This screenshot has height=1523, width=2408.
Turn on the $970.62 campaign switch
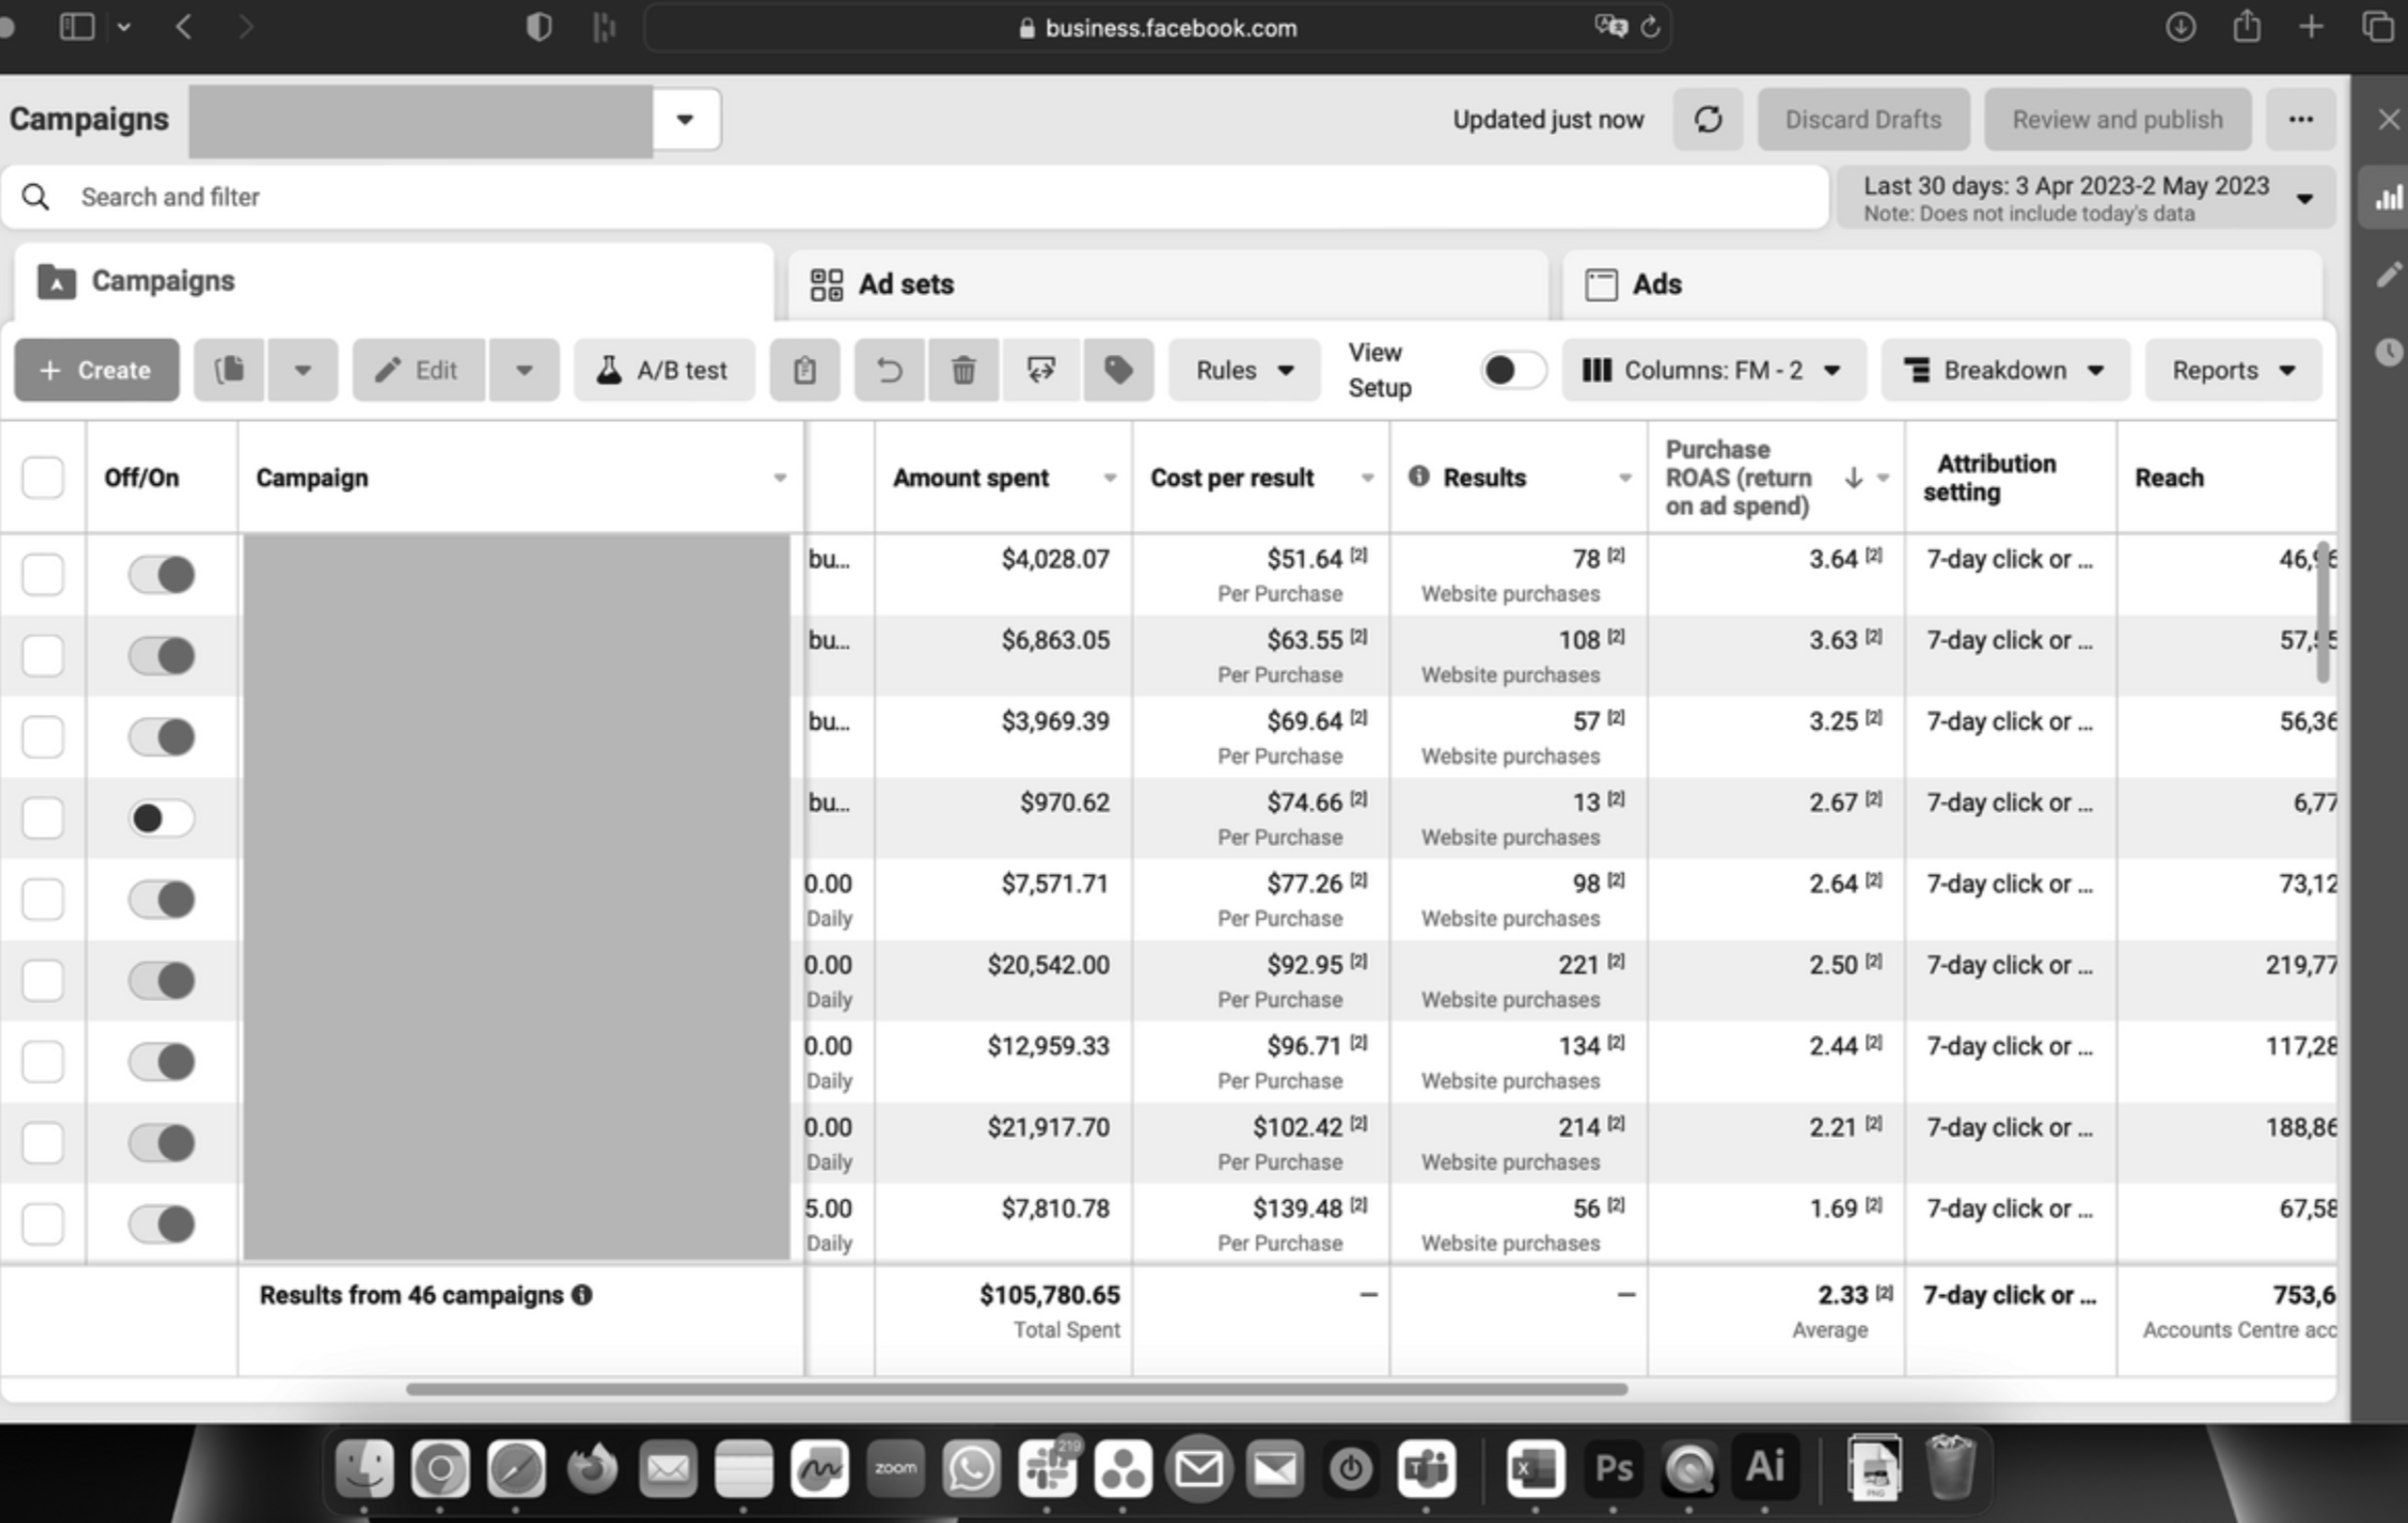click(x=161, y=818)
